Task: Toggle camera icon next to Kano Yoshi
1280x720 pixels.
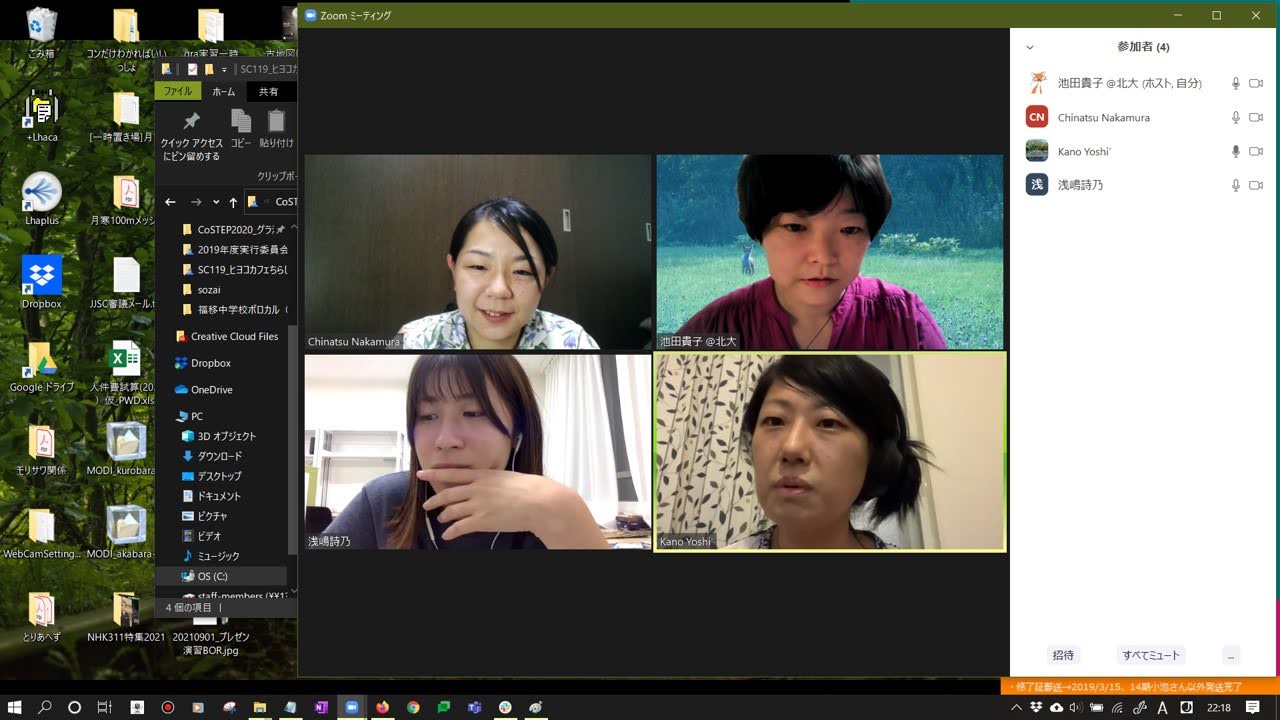Action: (1256, 152)
